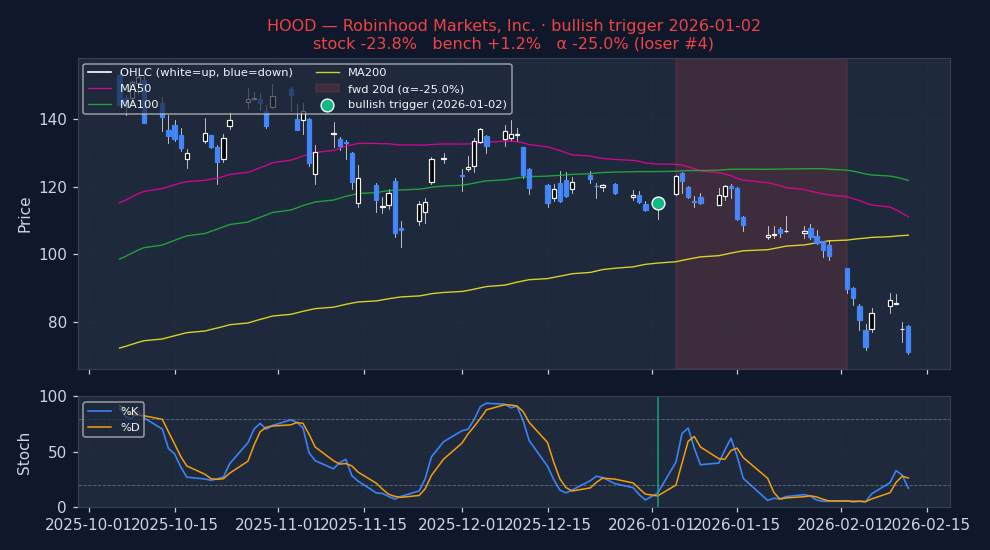This screenshot has width=990, height=550.
Task: Click the 140 price axis tick label
Action: tap(54, 119)
